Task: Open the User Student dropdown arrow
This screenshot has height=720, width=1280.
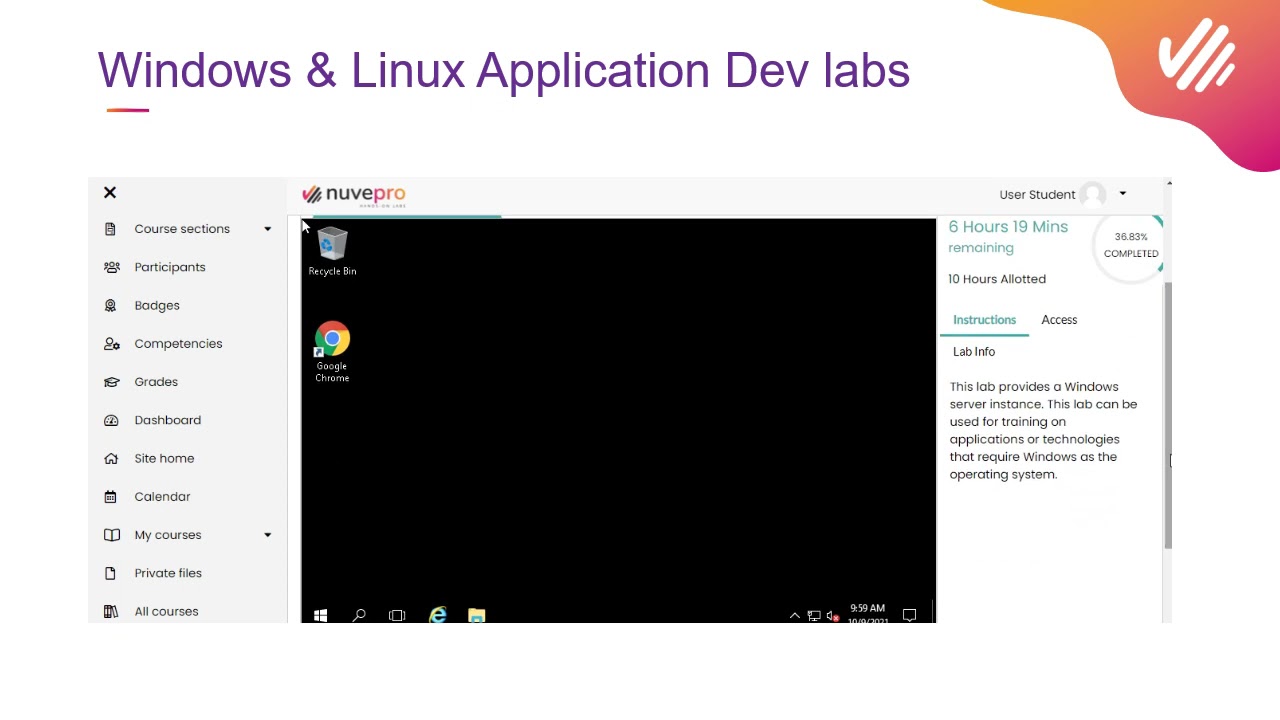Action: pyautogui.click(x=1122, y=194)
